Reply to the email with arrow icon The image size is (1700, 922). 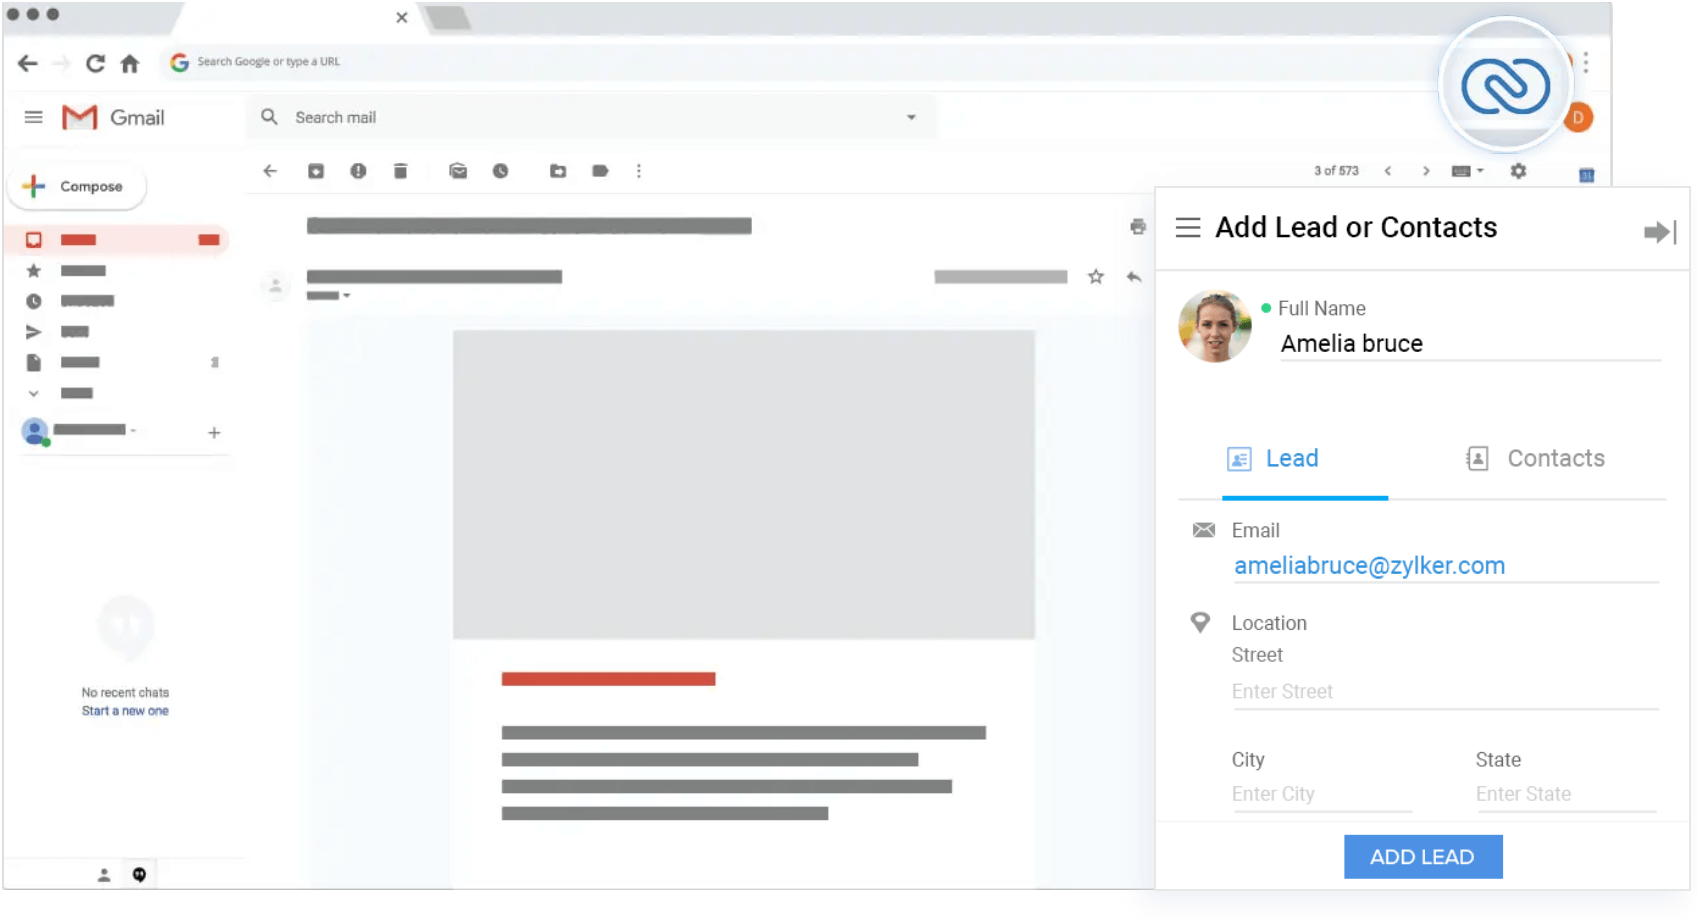pos(1134,277)
